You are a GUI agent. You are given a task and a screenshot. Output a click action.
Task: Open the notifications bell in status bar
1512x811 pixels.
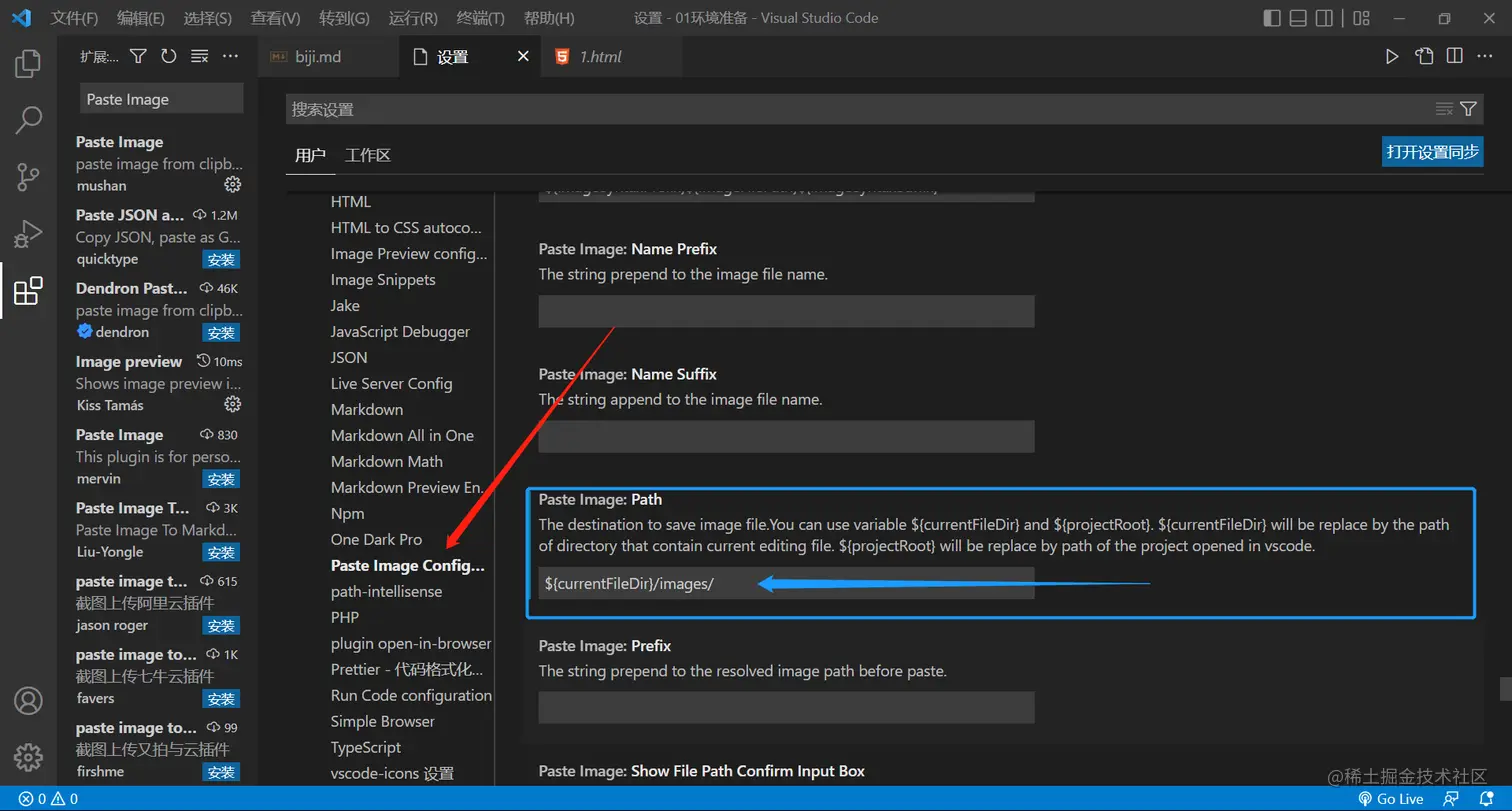1486,799
